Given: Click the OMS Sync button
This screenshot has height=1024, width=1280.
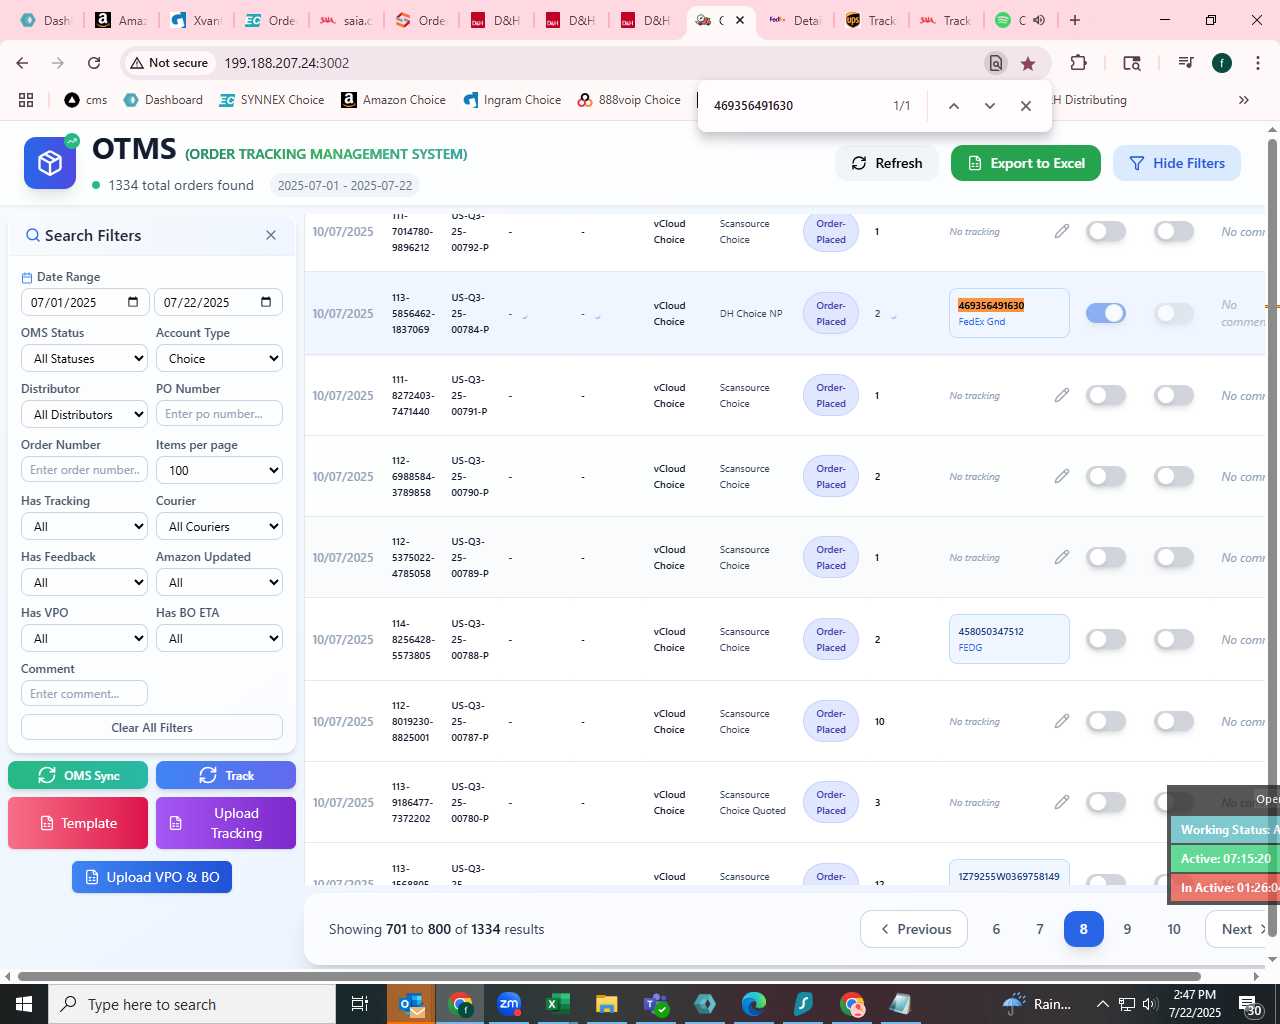Looking at the screenshot, I should click(78, 775).
